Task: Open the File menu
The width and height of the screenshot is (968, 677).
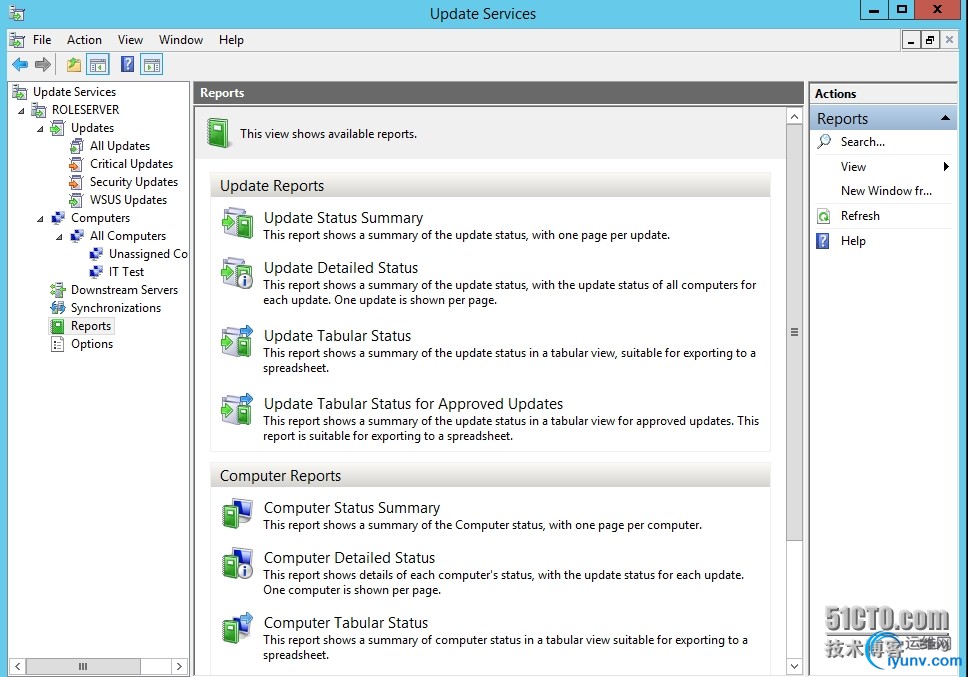Action: [x=42, y=40]
